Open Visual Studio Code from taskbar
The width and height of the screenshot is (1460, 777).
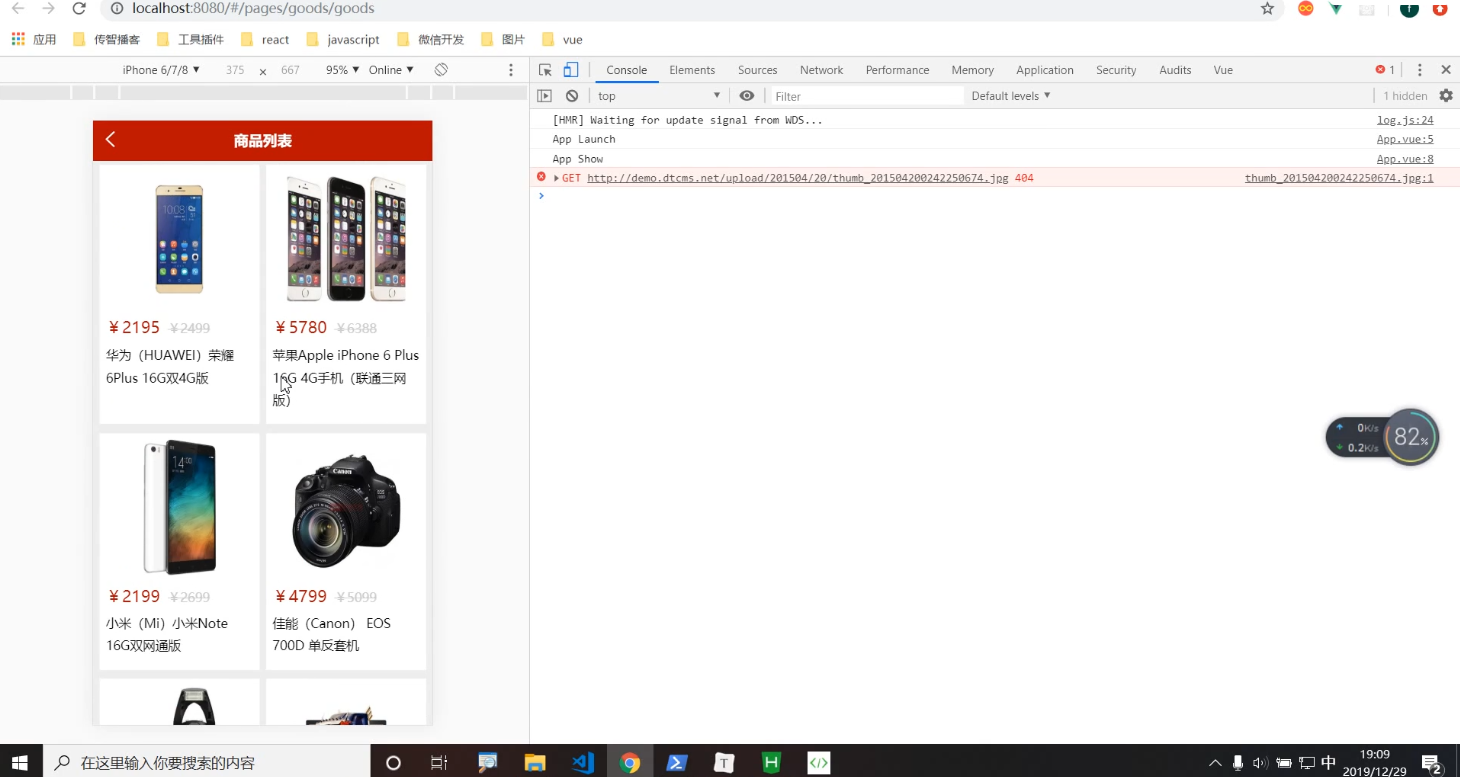(583, 763)
